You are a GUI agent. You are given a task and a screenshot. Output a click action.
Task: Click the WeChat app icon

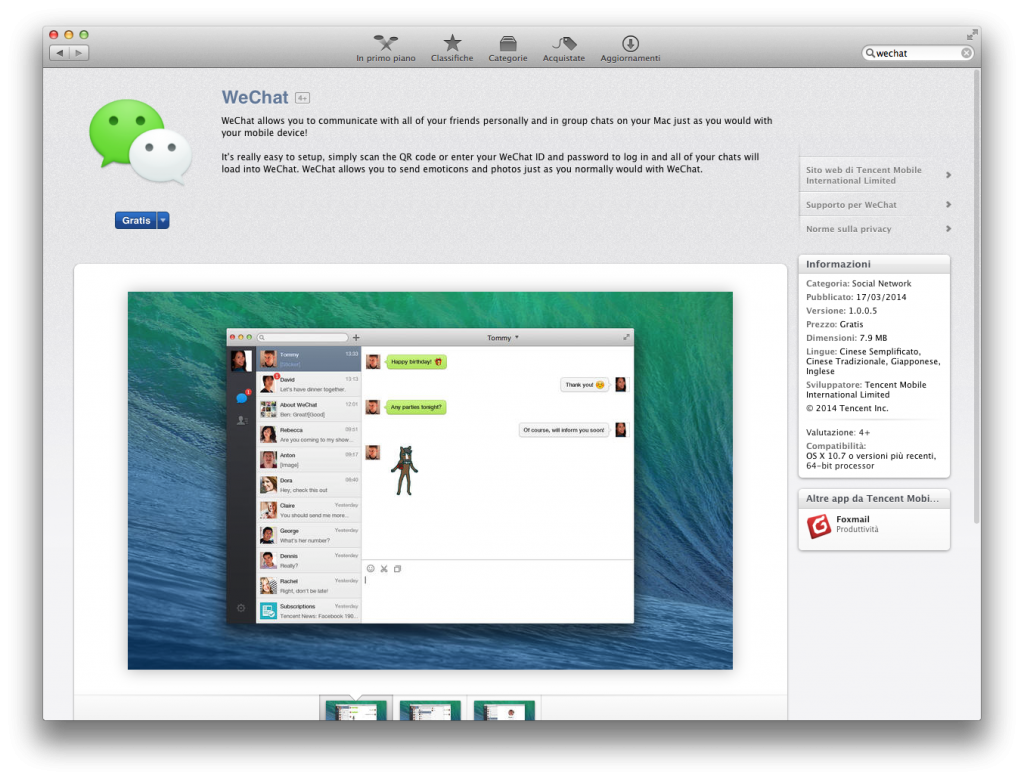(143, 141)
